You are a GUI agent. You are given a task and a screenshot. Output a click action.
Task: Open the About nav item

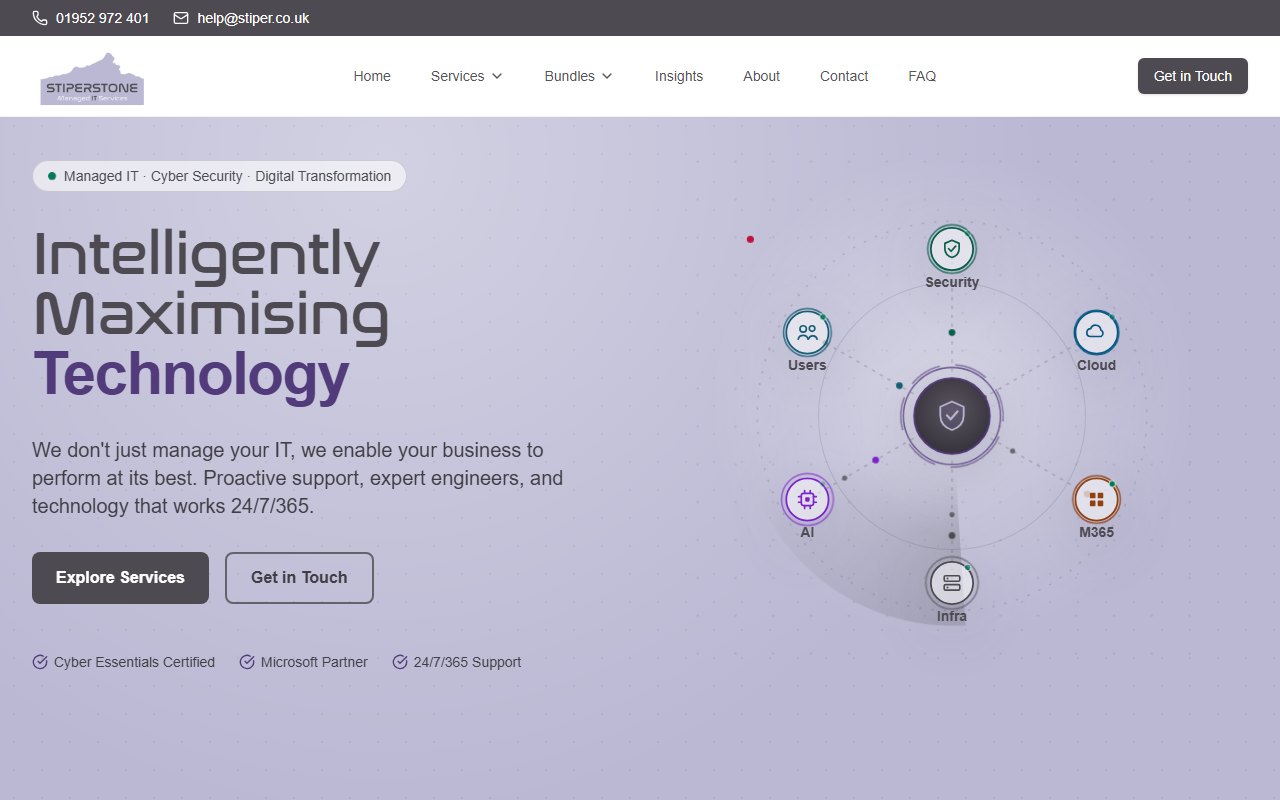point(761,76)
